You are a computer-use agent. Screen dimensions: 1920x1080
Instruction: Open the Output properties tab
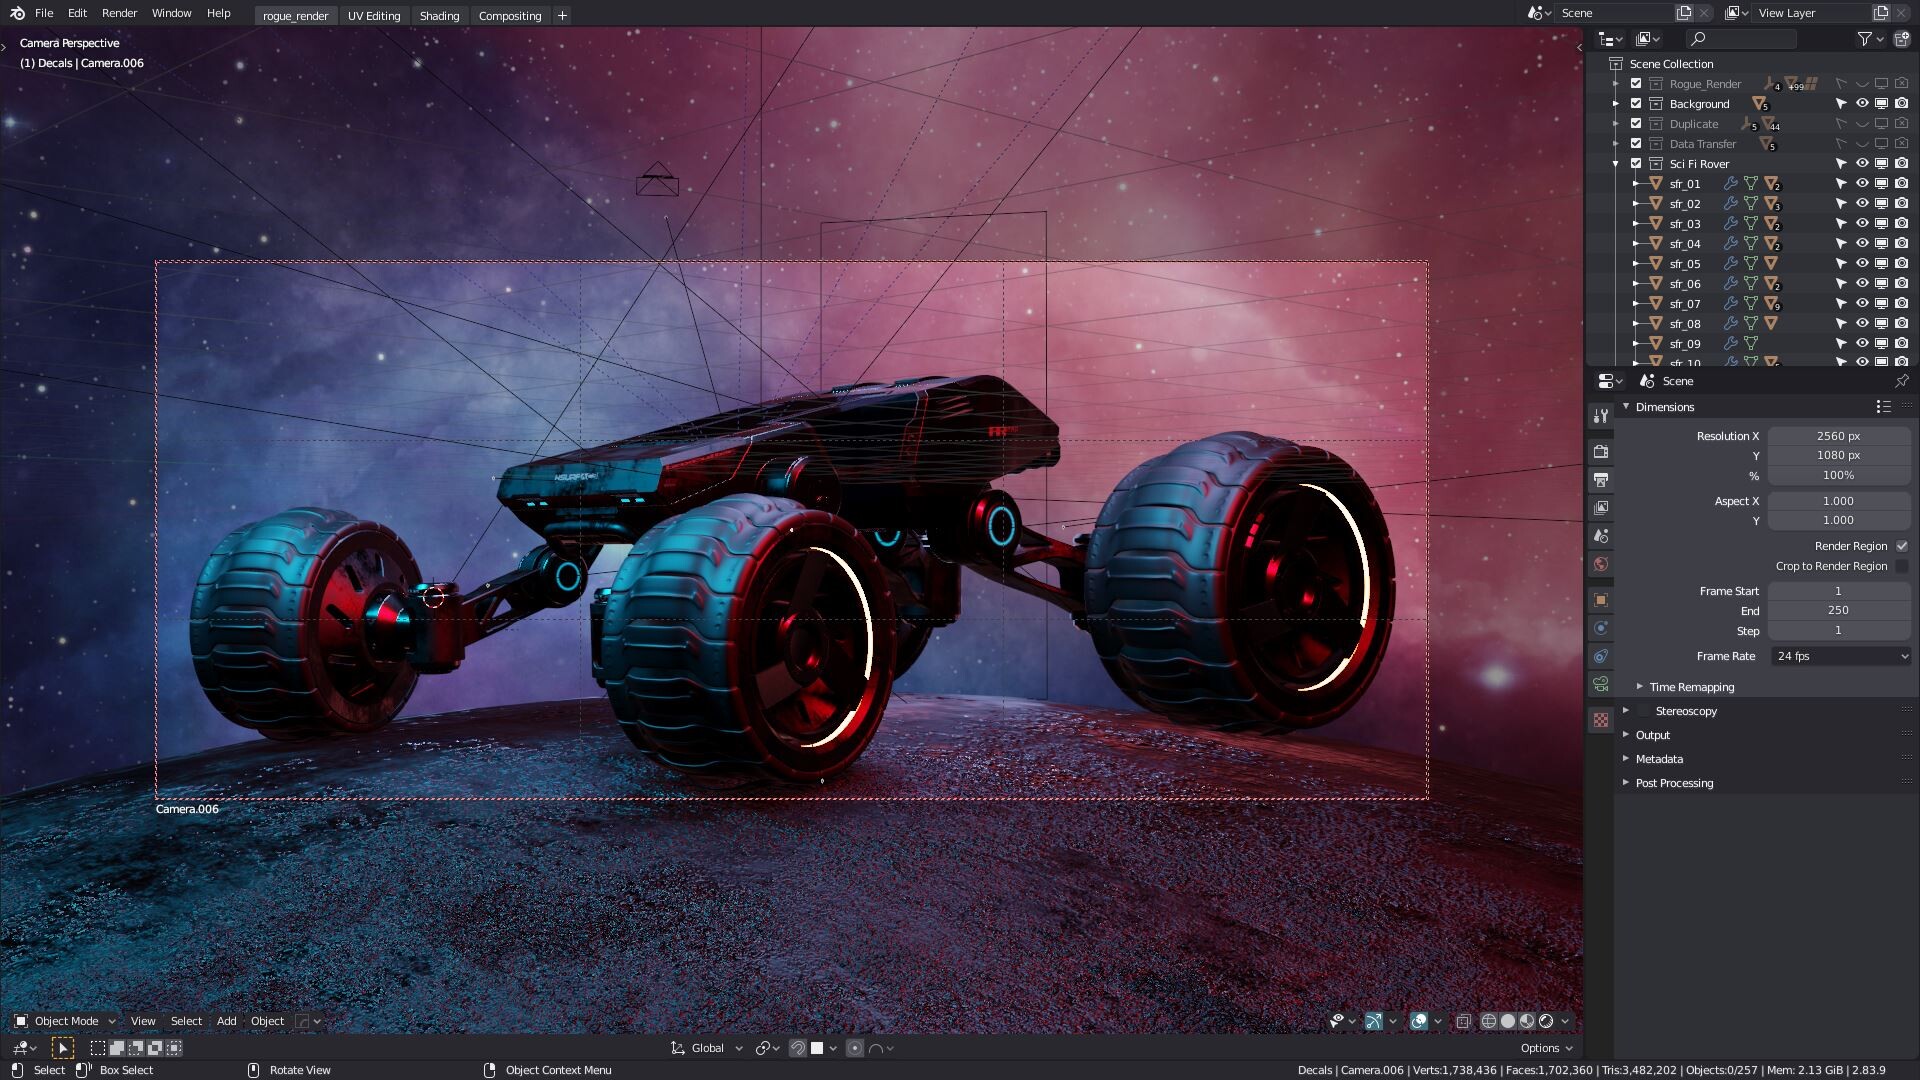coord(1601,480)
